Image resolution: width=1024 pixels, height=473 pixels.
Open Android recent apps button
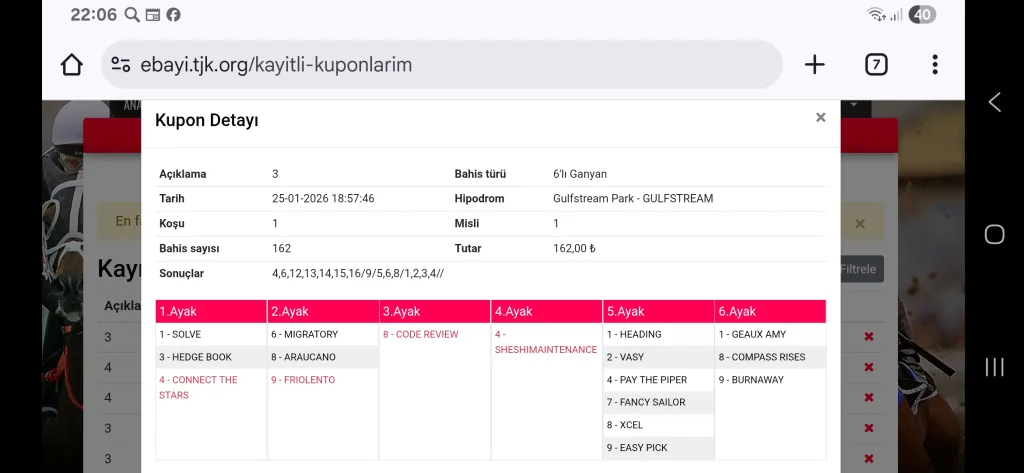click(994, 366)
